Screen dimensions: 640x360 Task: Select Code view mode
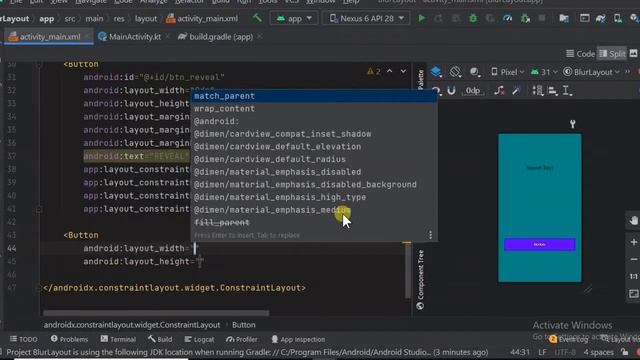[580, 53]
